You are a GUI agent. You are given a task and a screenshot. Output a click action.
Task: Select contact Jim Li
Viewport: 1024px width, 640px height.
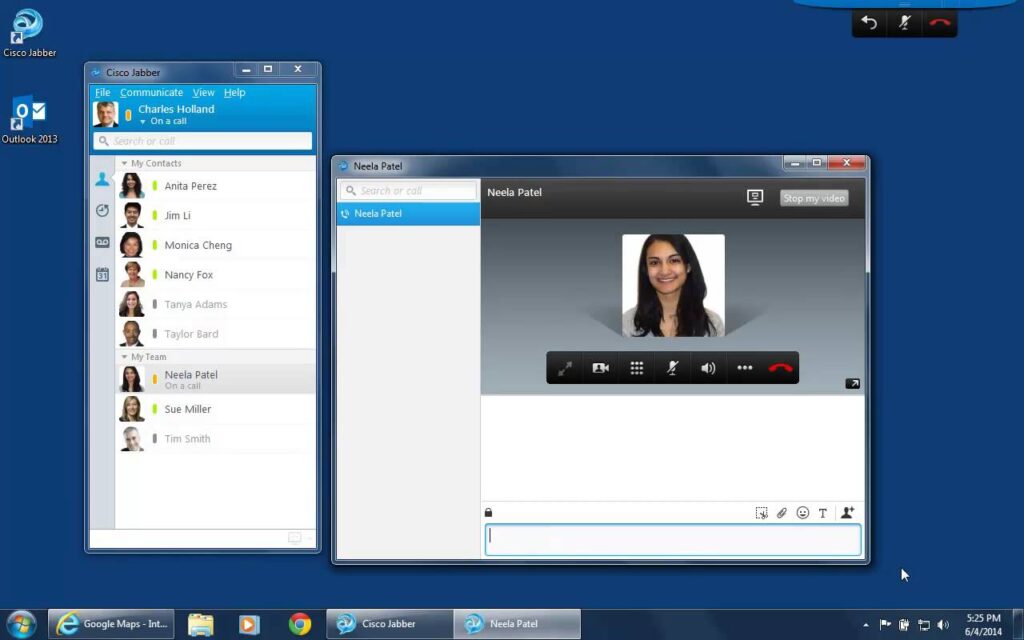click(x=216, y=215)
